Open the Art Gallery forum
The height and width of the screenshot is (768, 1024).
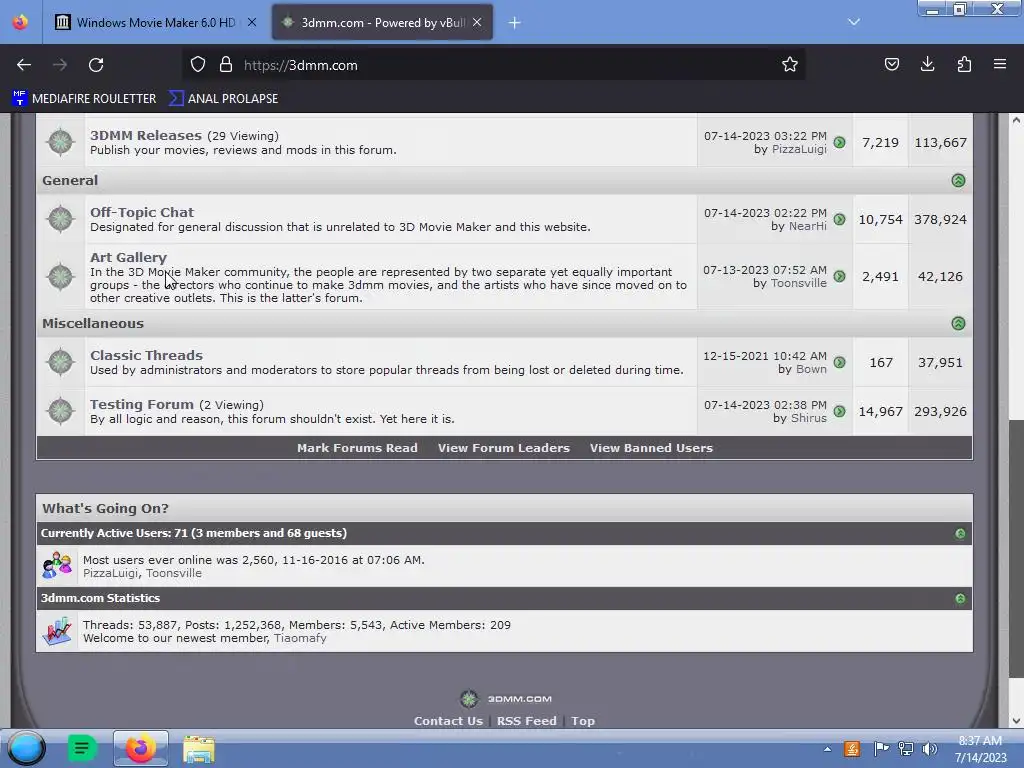129,257
